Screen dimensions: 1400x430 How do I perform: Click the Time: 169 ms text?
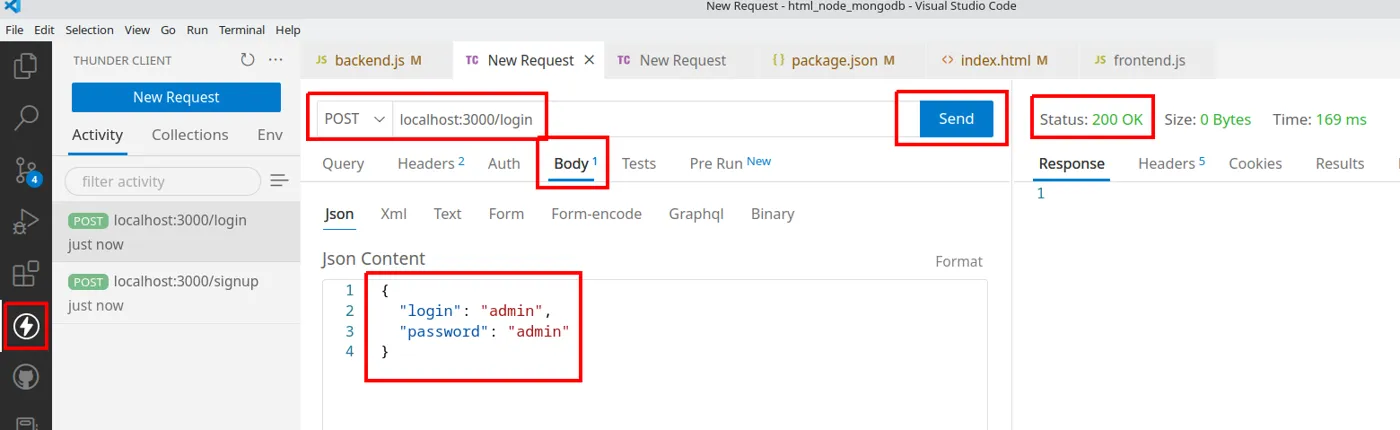pyautogui.click(x=1319, y=119)
